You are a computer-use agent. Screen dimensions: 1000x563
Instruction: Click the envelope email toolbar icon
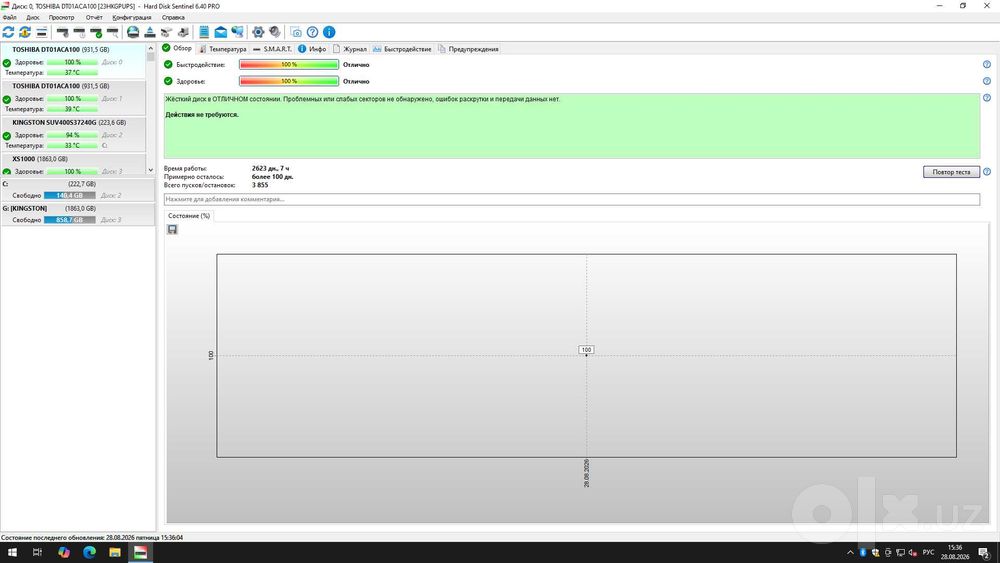click(221, 32)
